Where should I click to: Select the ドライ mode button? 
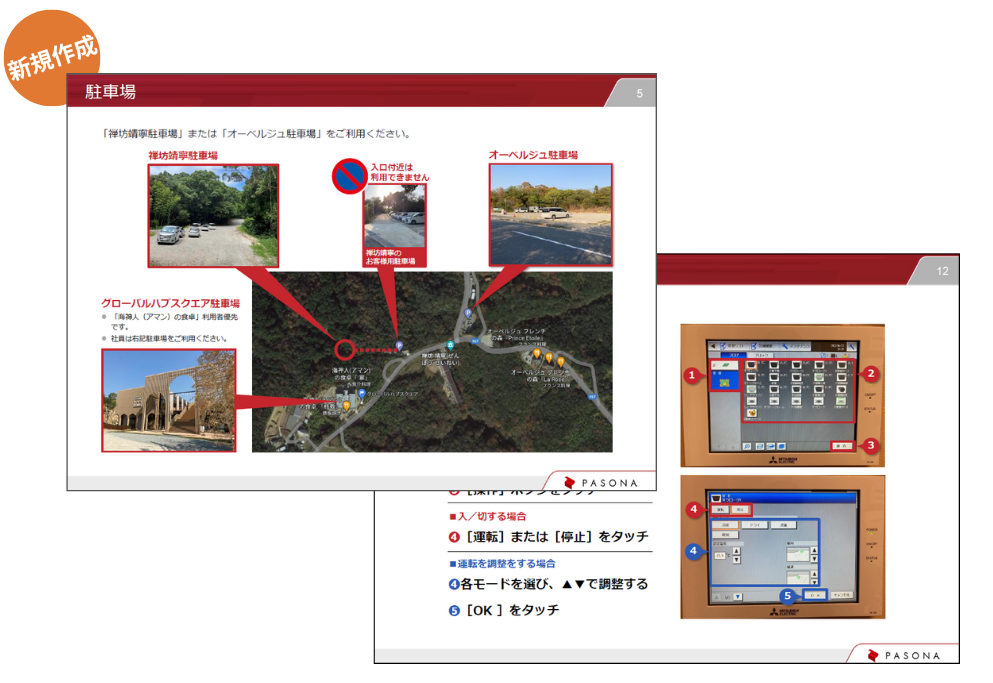click(x=752, y=524)
